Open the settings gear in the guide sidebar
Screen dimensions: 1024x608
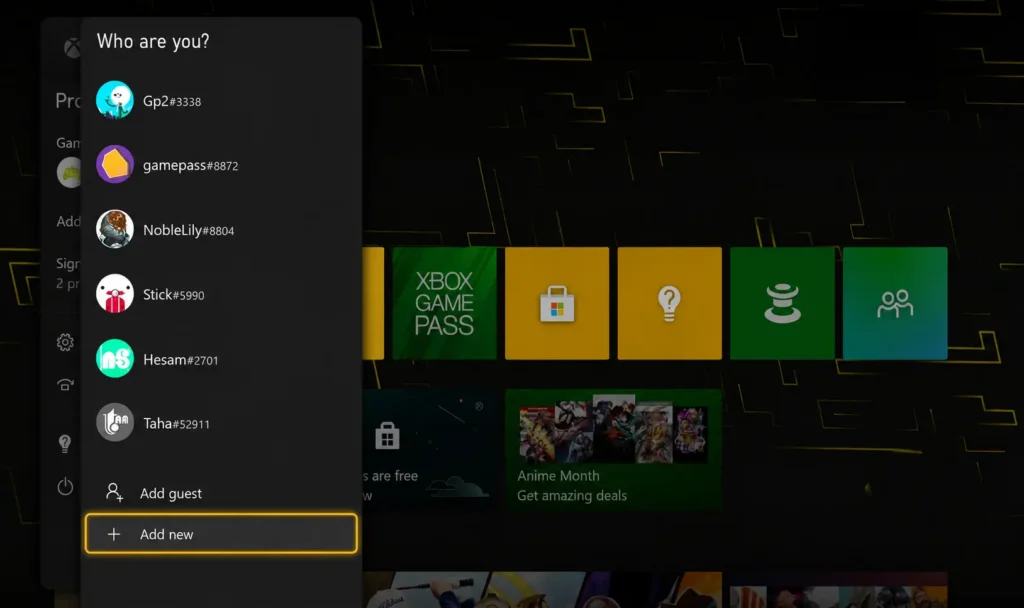point(65,342)
